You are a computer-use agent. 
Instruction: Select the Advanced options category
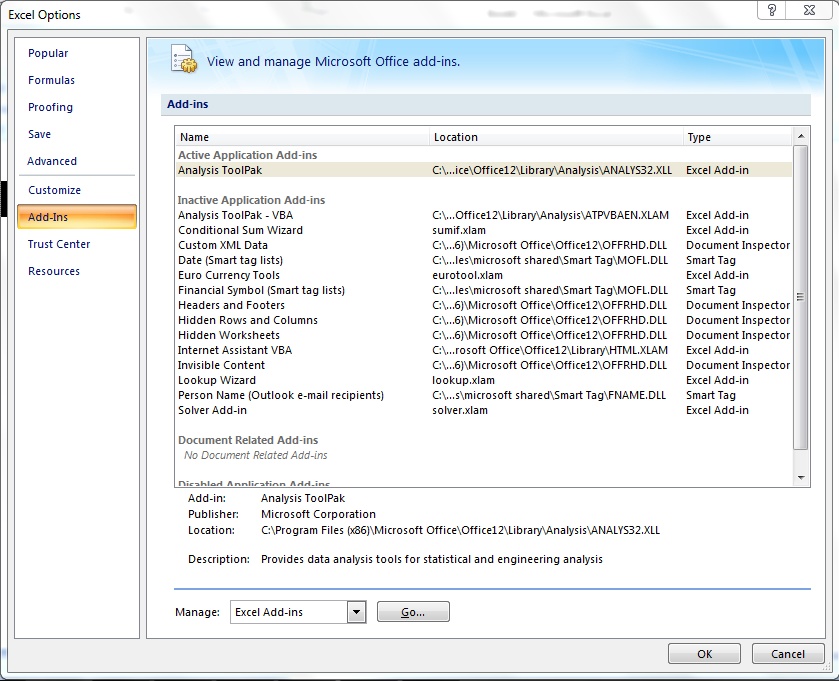52,161
